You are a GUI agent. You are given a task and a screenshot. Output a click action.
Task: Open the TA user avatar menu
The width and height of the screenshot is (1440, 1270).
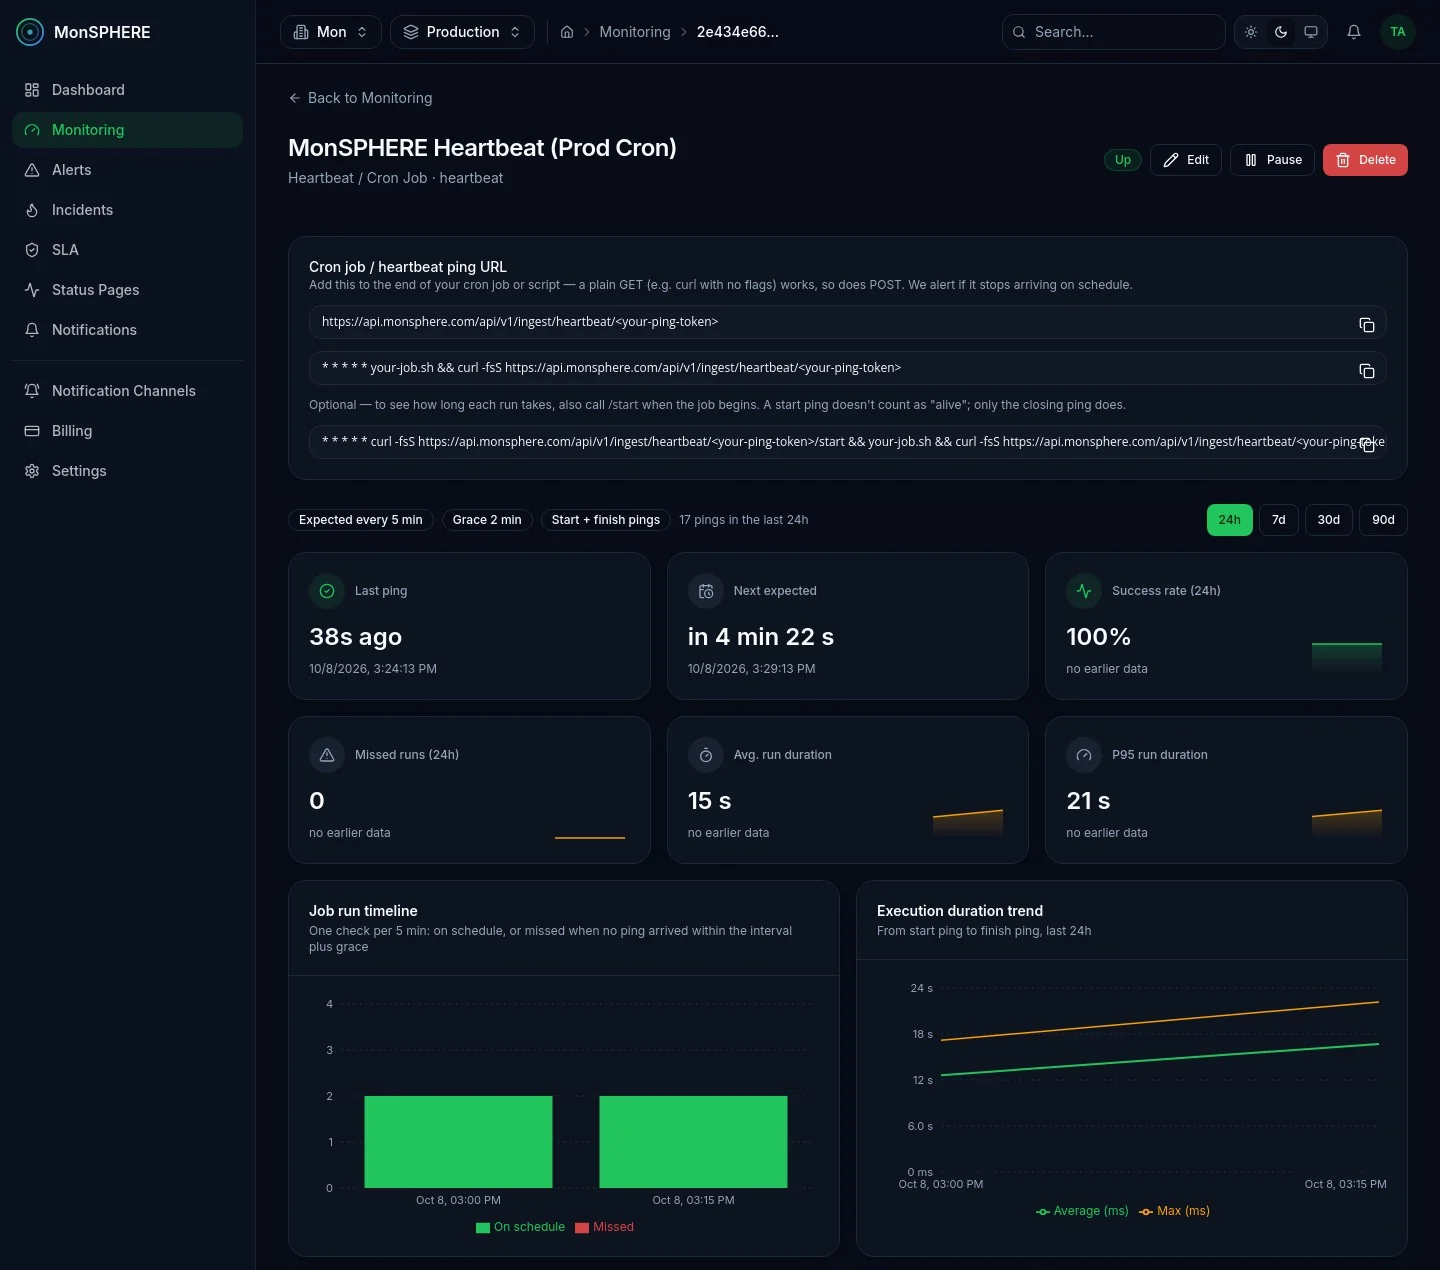[x=1398, y=32]
